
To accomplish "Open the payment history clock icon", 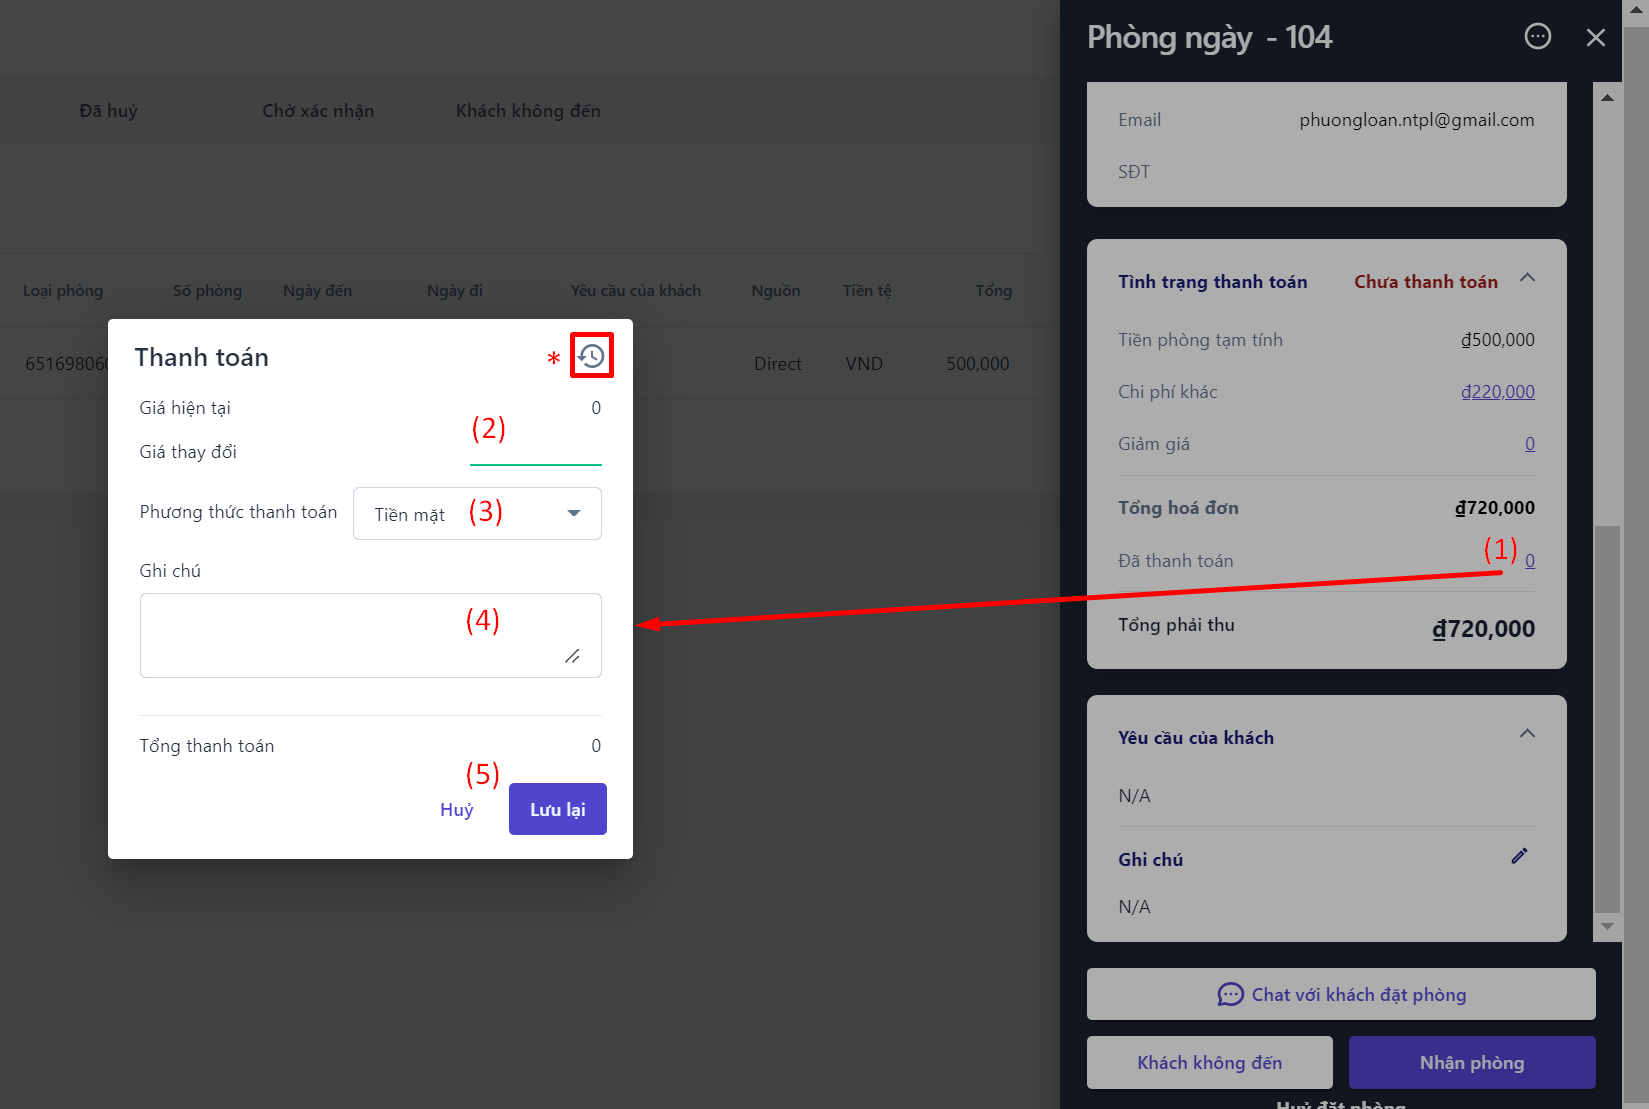I will pyautogui.click(x=591, y=356).
